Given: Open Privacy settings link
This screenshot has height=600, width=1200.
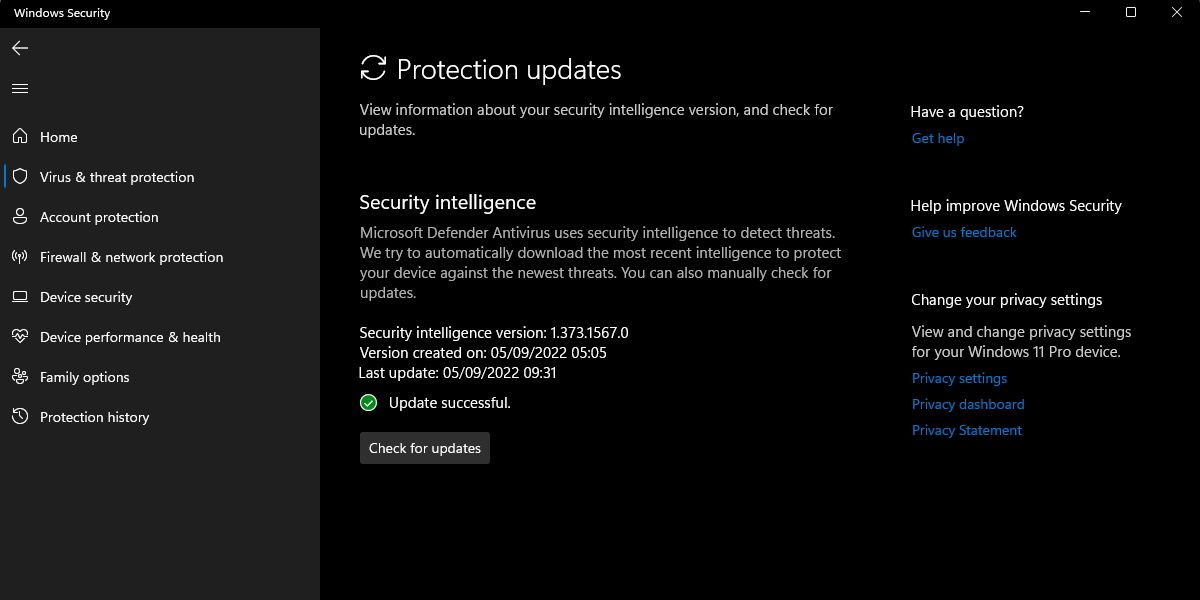Looking at the screenshot, I should coord(959,378).
